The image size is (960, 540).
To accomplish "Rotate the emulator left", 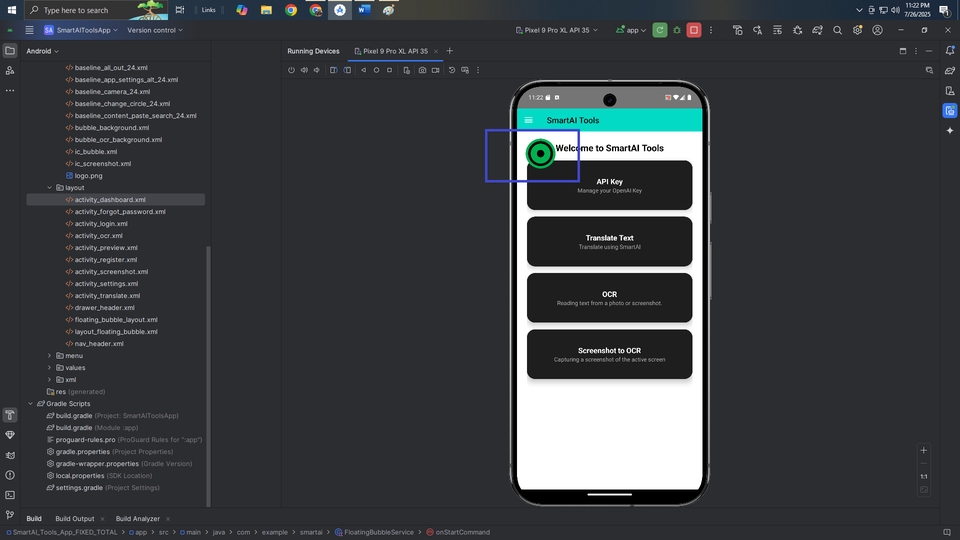I will pos(334,70).
